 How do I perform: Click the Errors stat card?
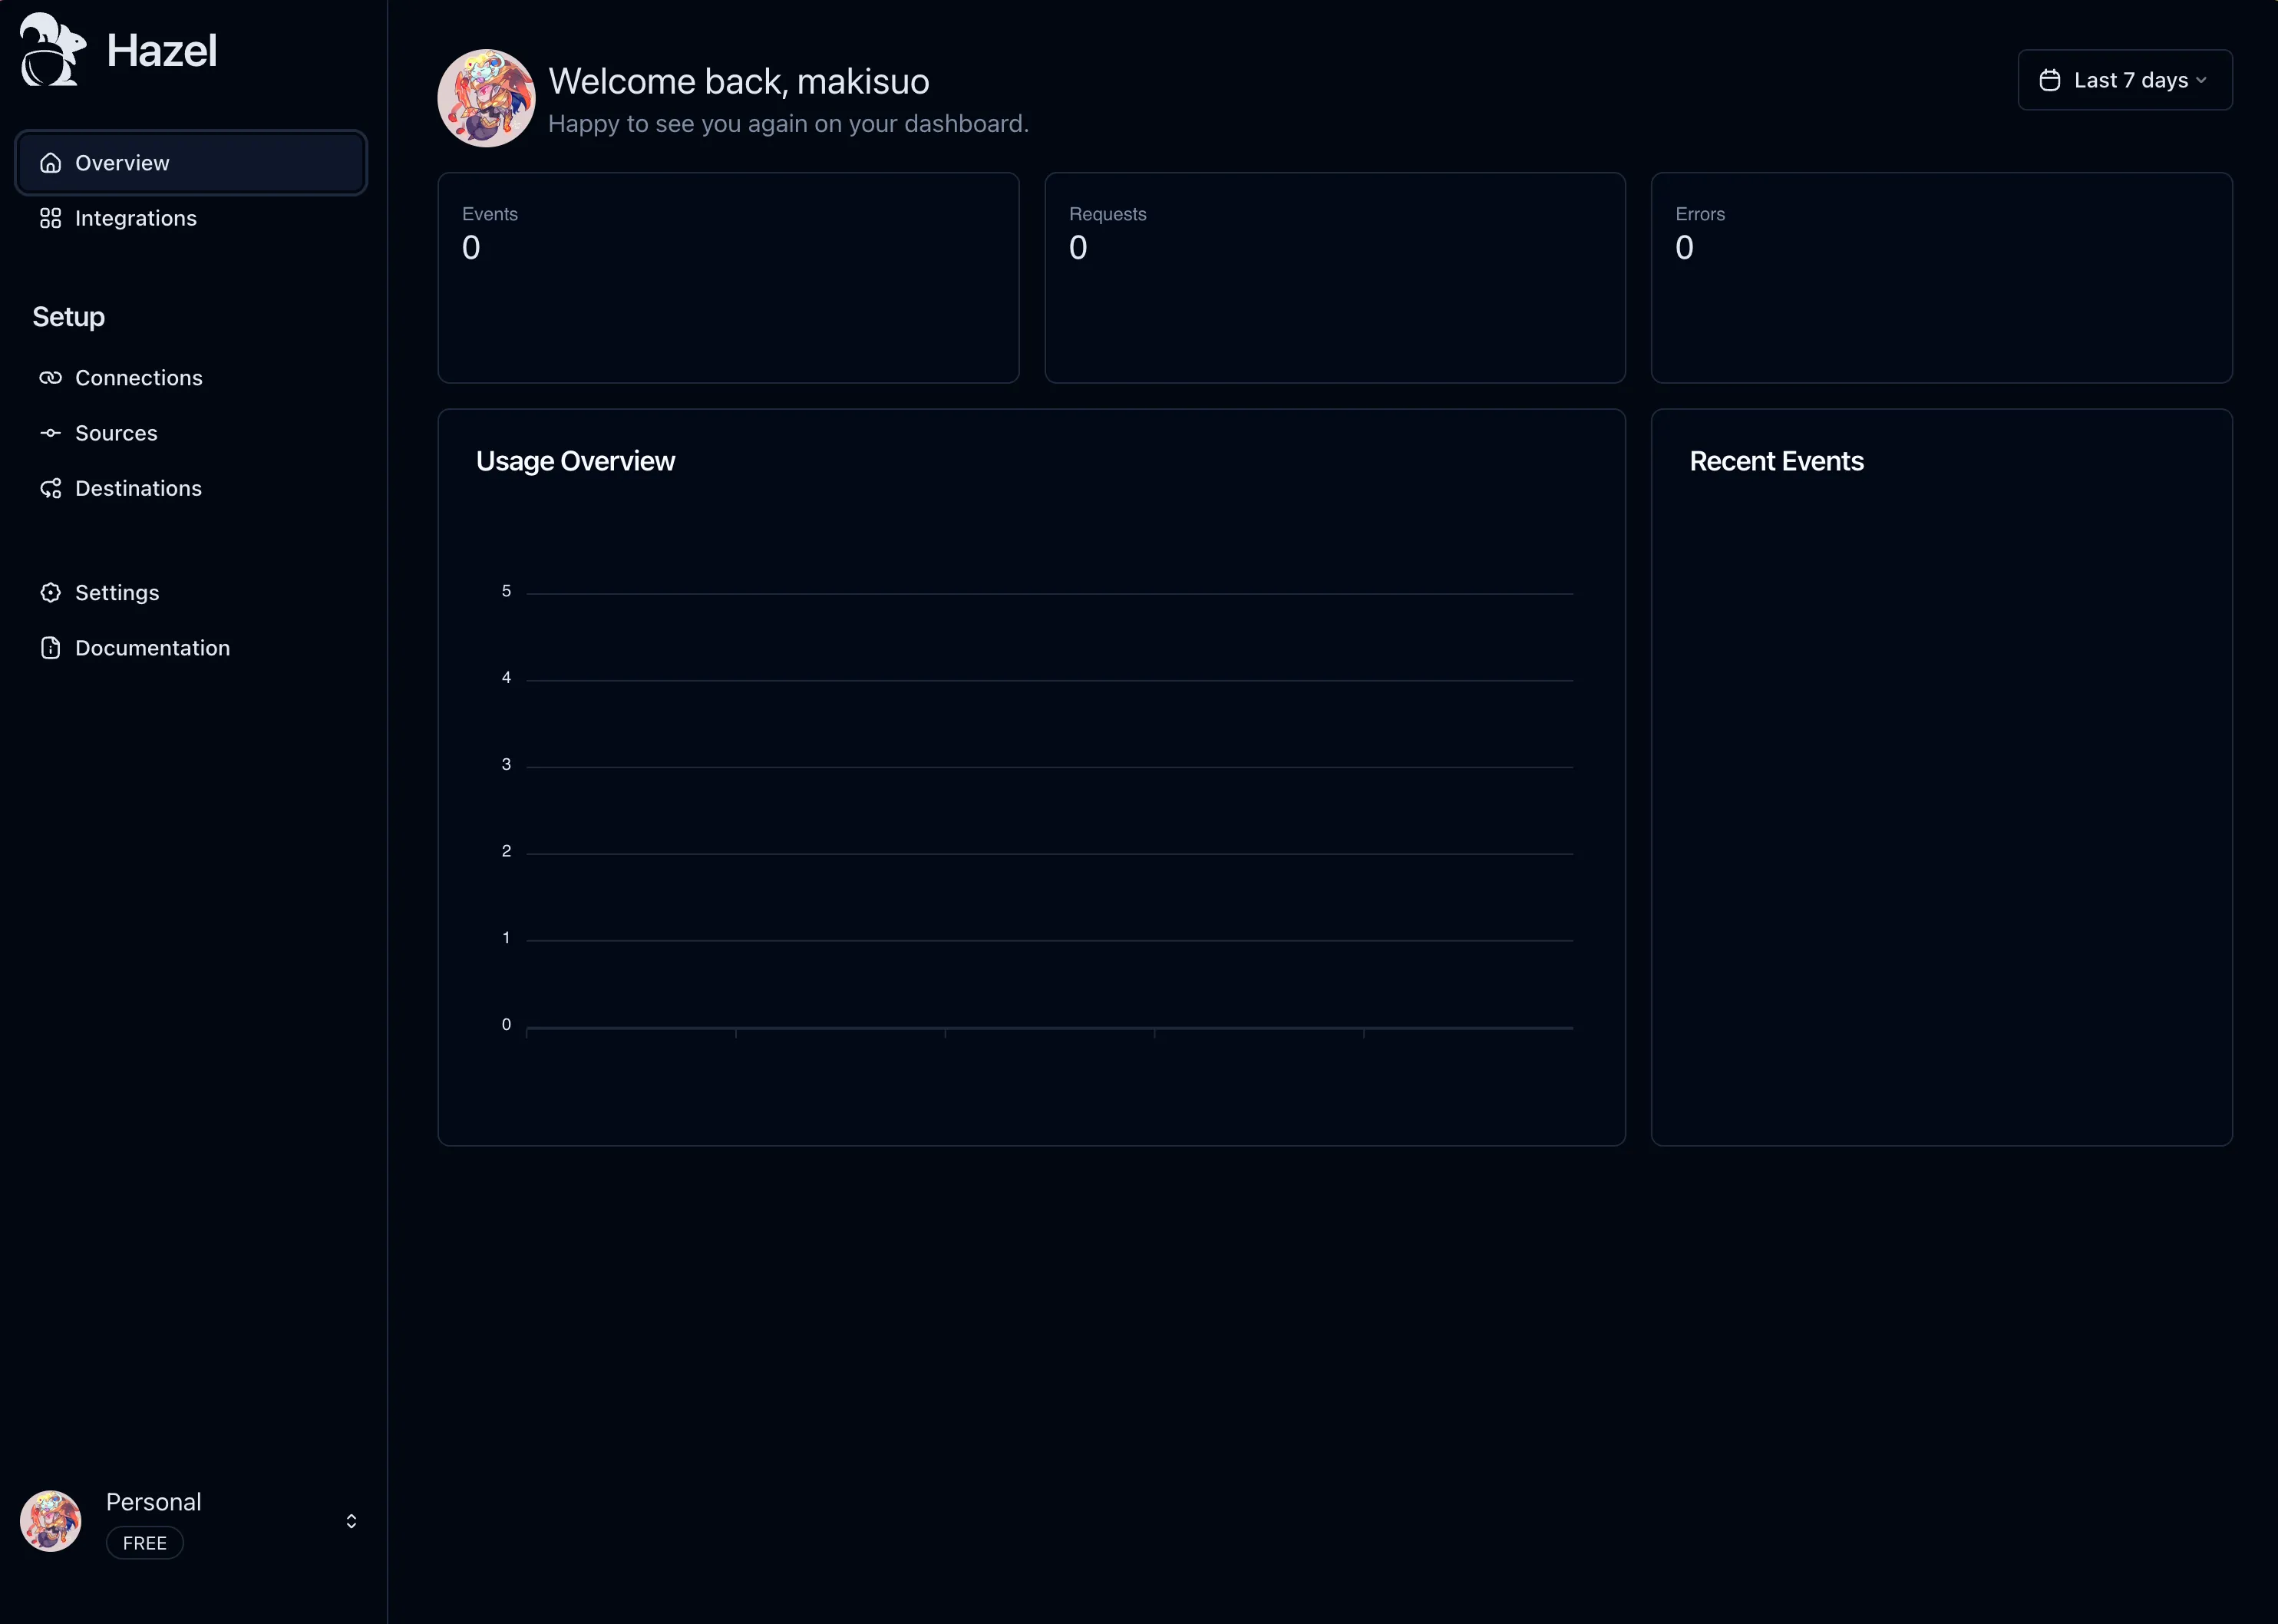click(x=1940, y=278)
